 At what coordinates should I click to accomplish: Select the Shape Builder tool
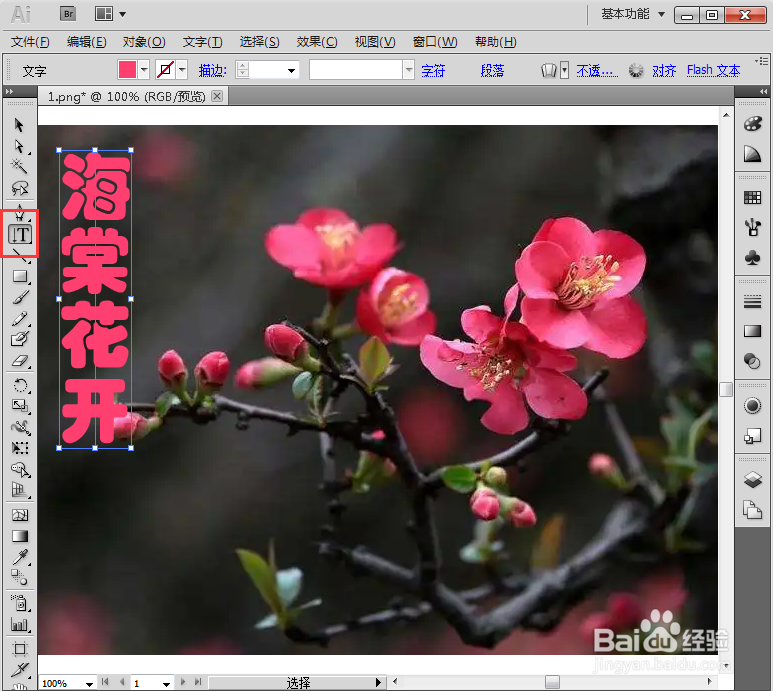20,470
